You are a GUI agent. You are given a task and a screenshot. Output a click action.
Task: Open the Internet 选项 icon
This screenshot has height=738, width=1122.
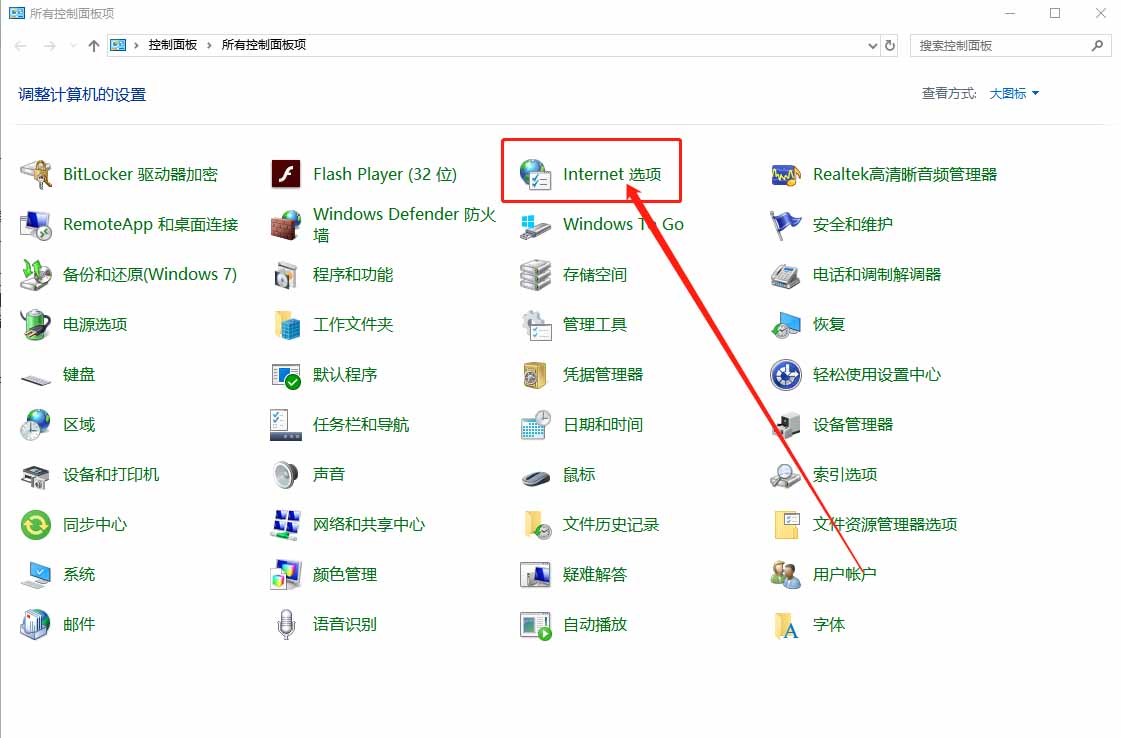point(536,174)
